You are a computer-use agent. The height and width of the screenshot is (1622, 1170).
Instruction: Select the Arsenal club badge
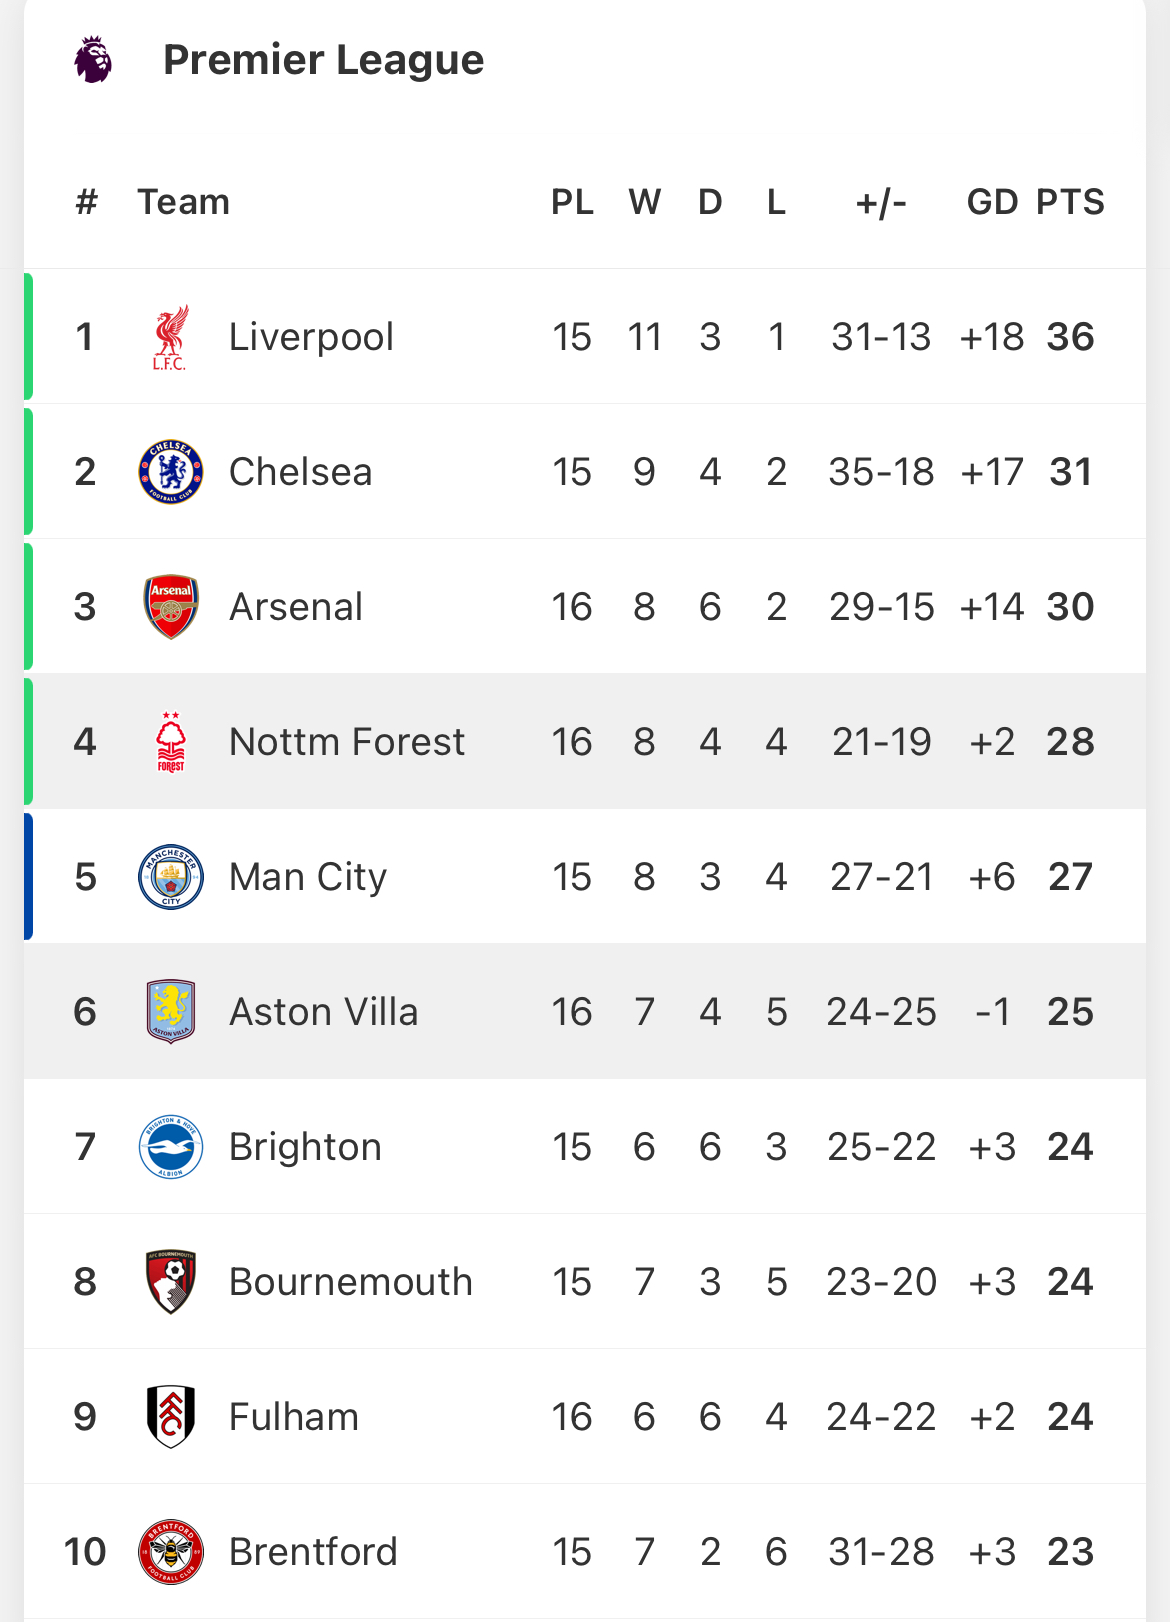pyautogui.click(x=171, y=607)
